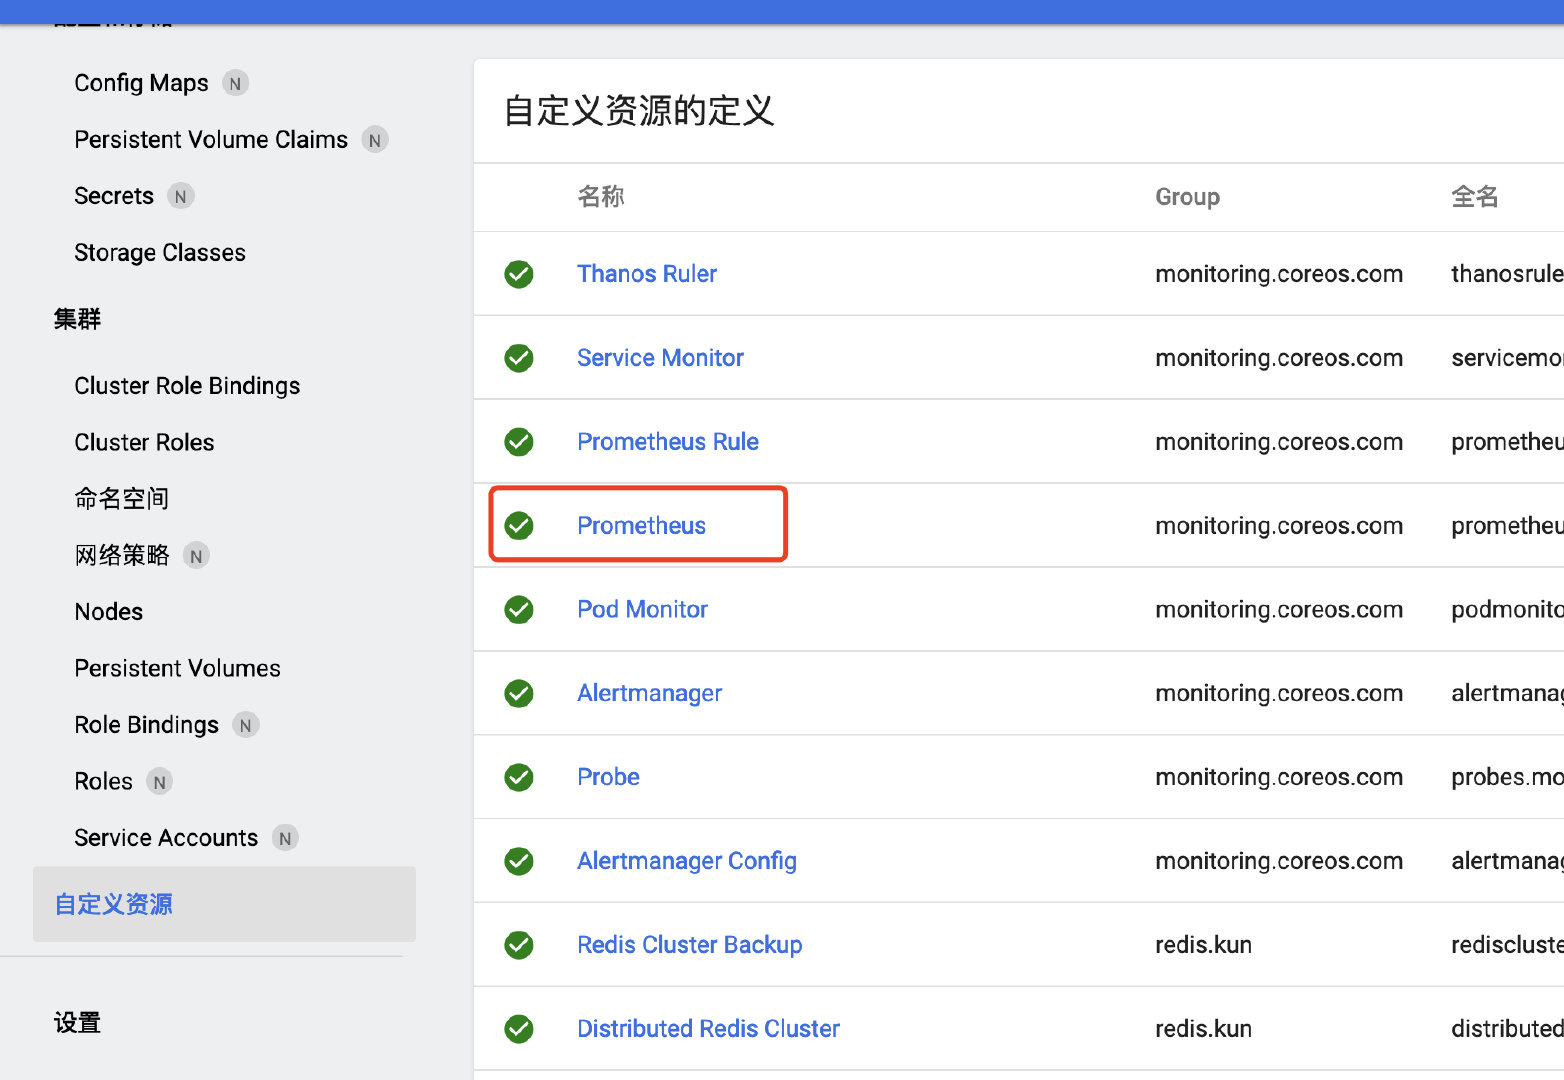The width and height of the screenshot is (1564, 1080).
Task: Open the Prometheus custom resource definition
Action: (641, 525)
